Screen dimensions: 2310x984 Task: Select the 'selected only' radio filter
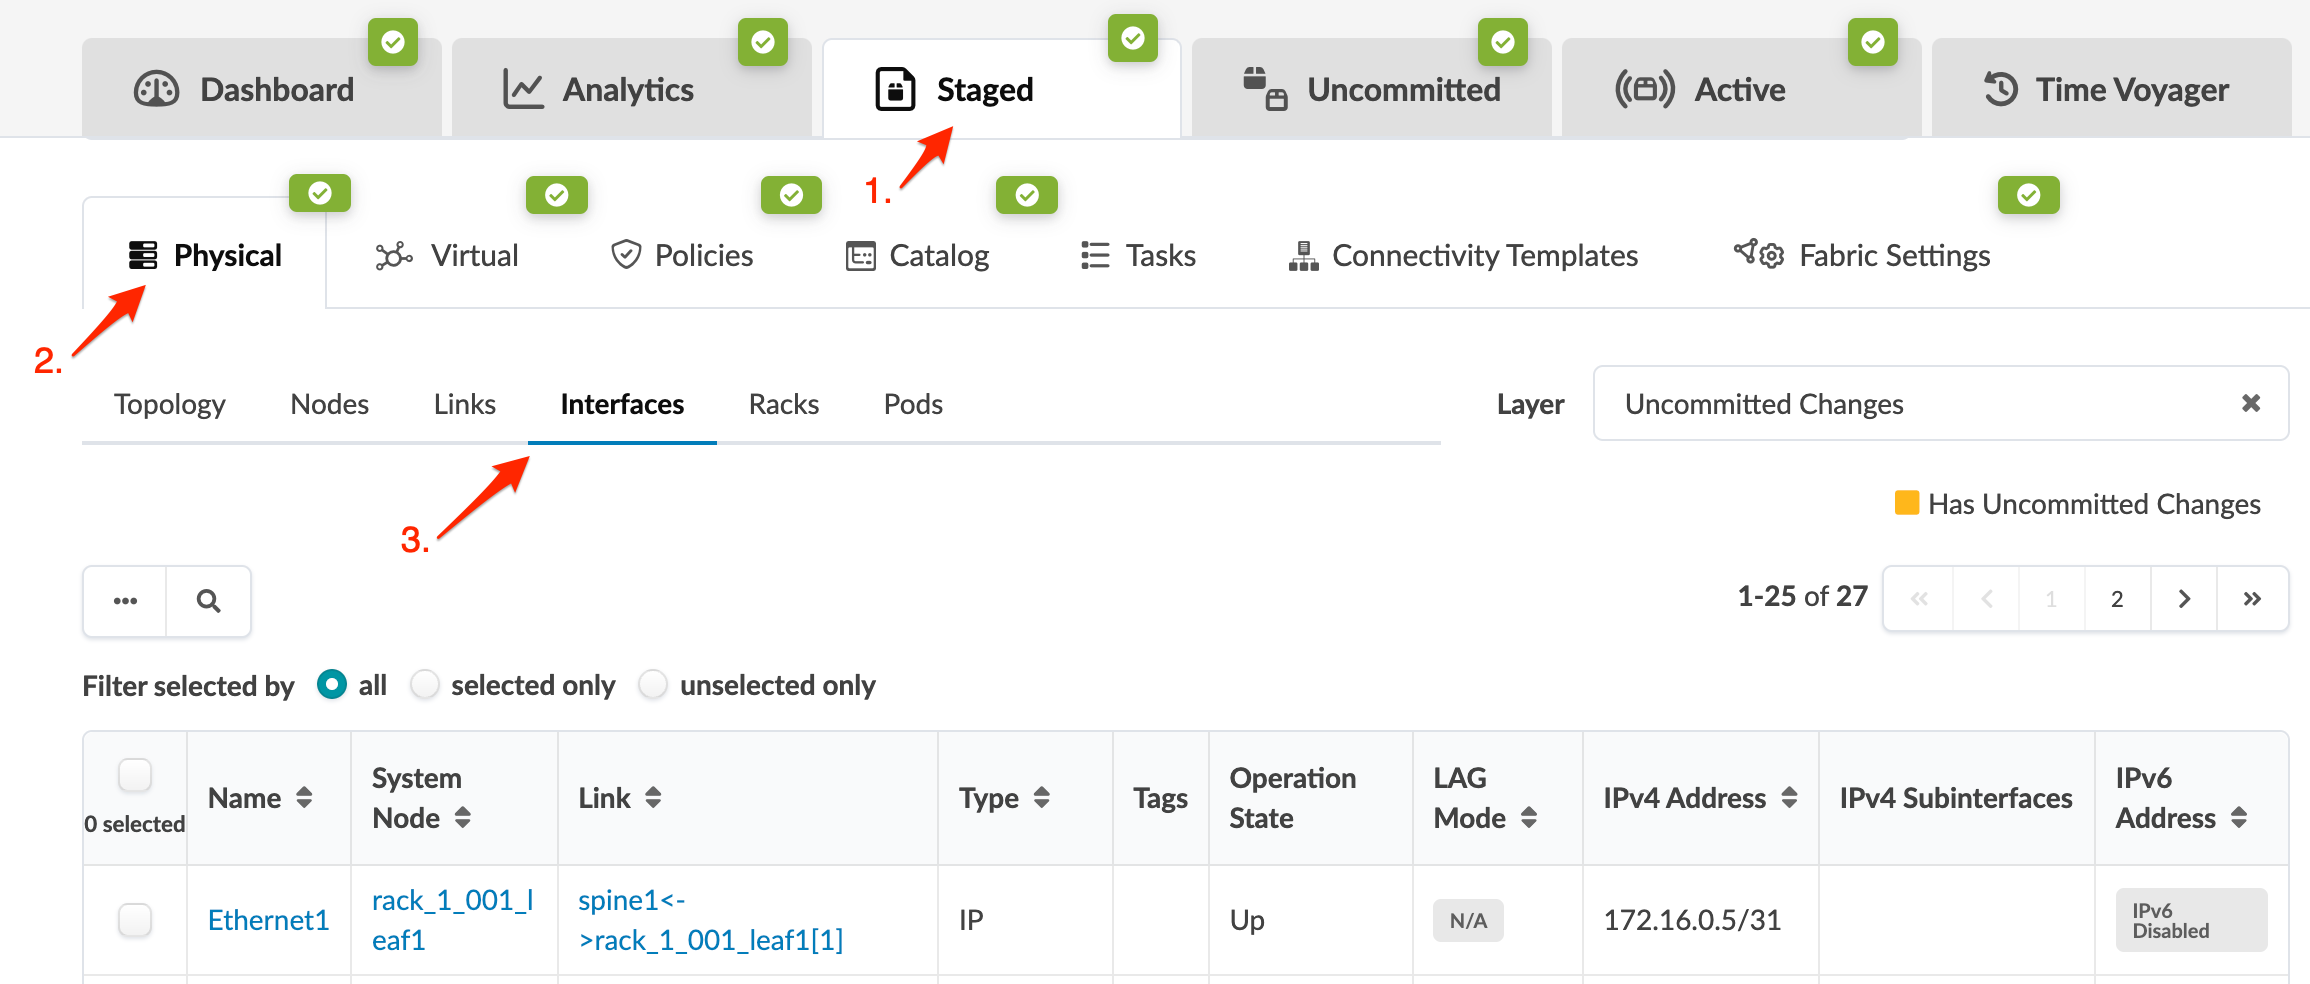[x=425, y=685]
